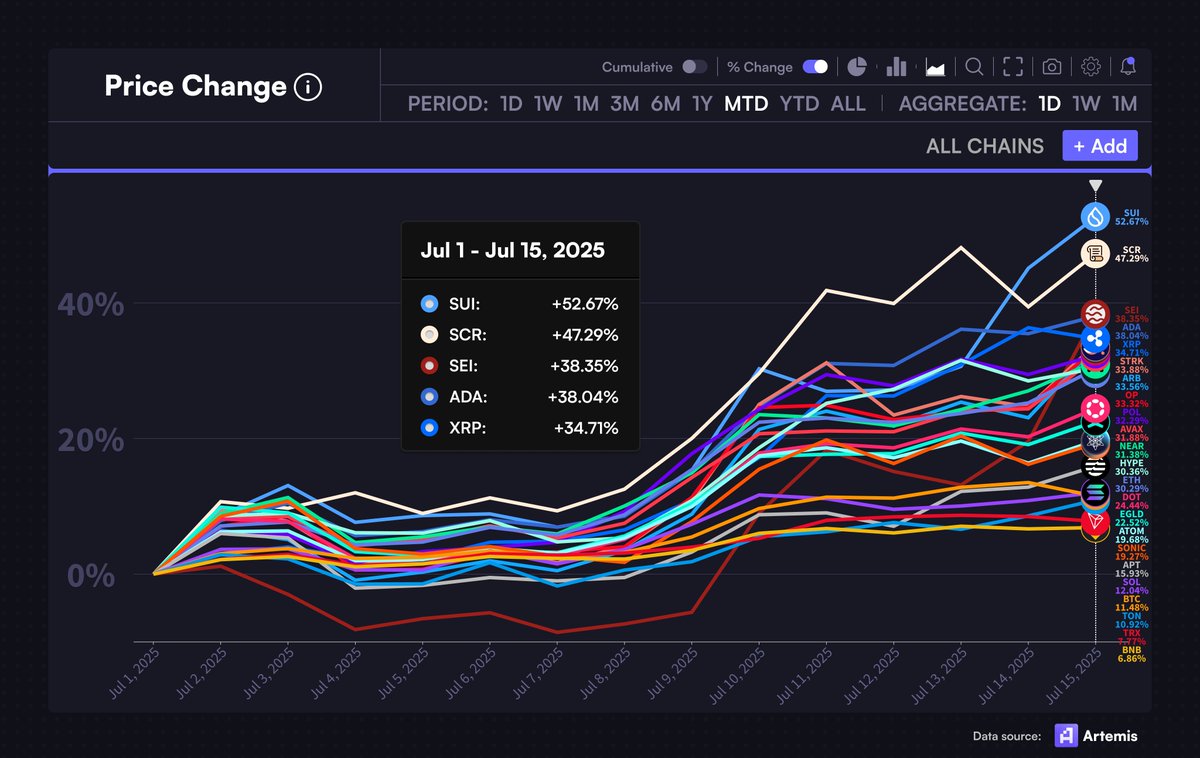1200x758 pixels.
Task: Expand chart to fullscreen
Action: point(1013,67)
